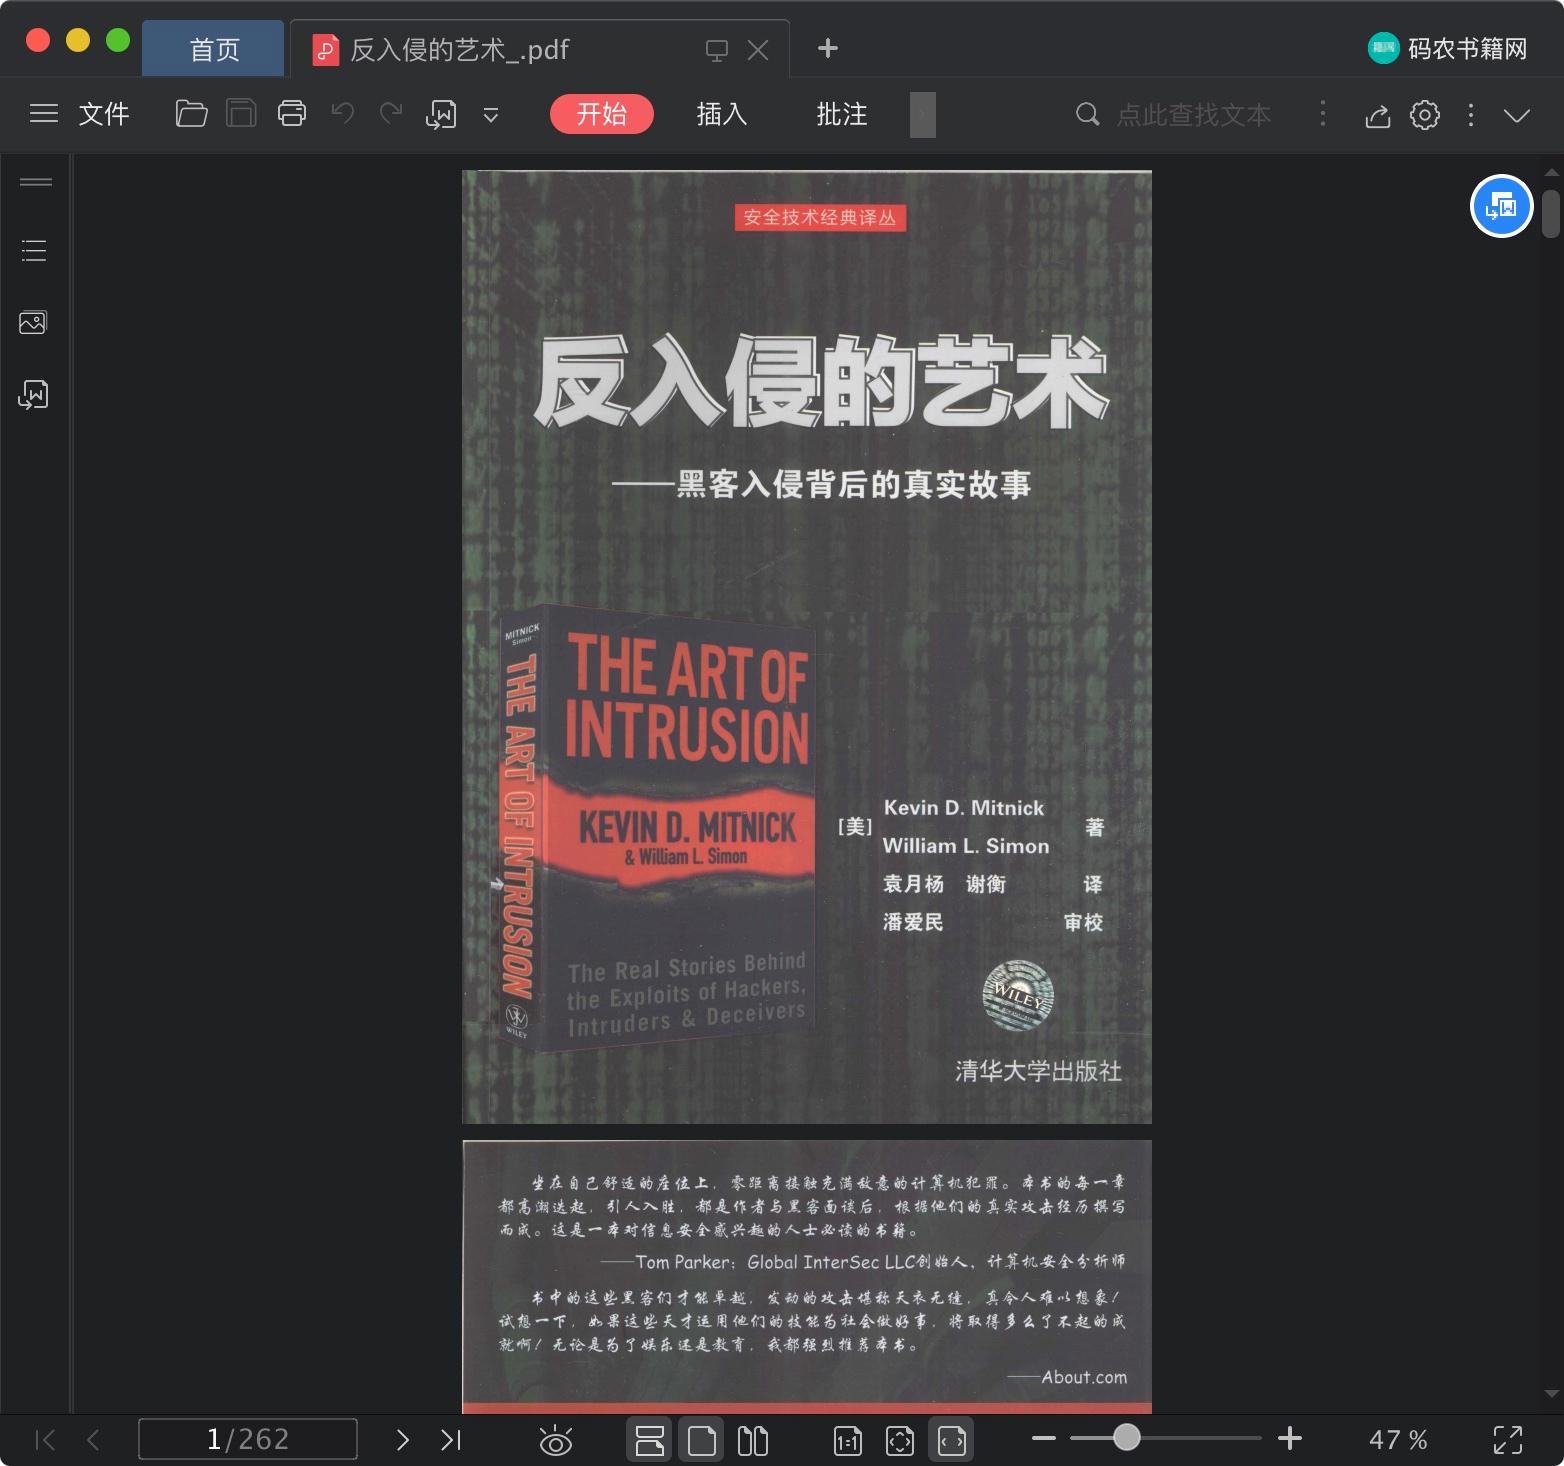Click the vertical scrollbar thumb
This screenshot has height=1466, width=1564.
click(x=1551, y=214)
